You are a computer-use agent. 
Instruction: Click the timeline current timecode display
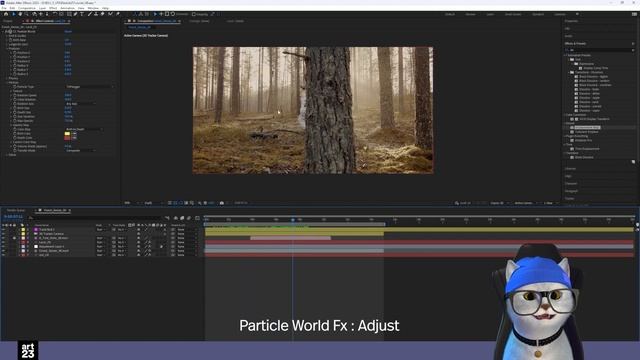(x=13, y=217)
